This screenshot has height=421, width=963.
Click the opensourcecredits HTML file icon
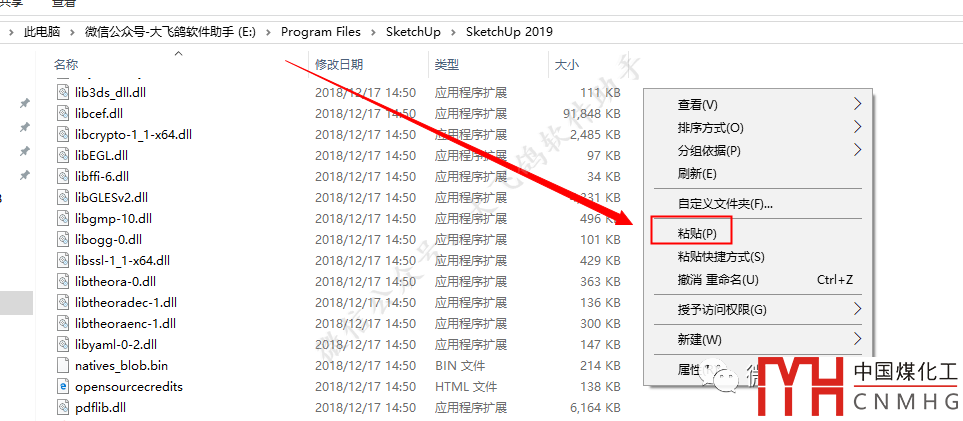(63, 387)
